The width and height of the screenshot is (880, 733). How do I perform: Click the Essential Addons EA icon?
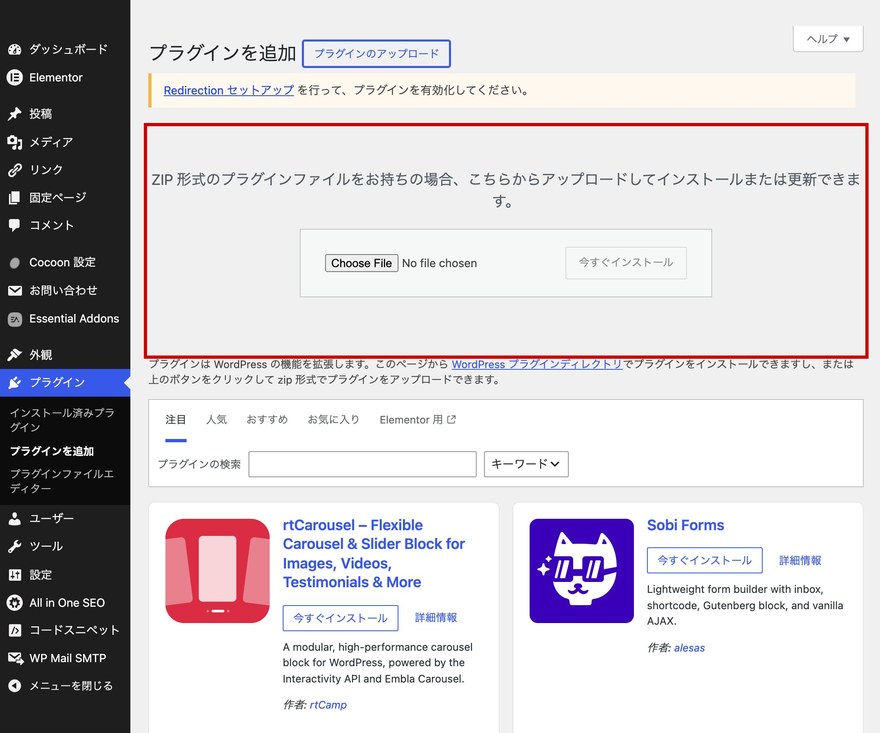[15, 319]
